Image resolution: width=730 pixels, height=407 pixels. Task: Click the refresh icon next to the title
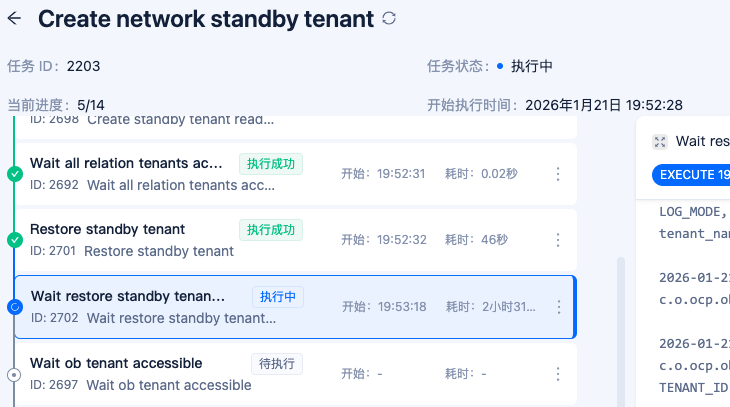click(x=389, y=18)
